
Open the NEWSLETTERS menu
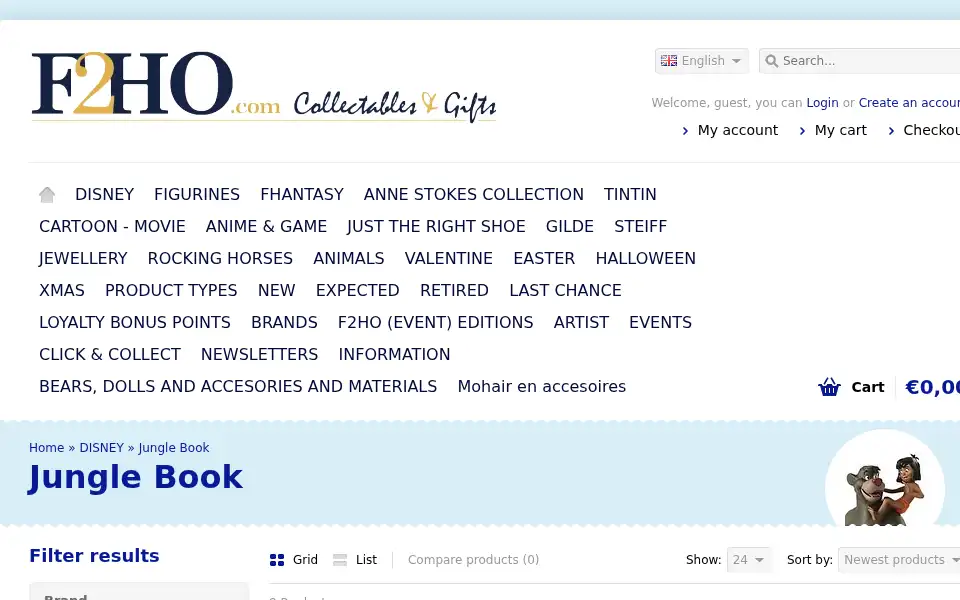tap(259, 354)
